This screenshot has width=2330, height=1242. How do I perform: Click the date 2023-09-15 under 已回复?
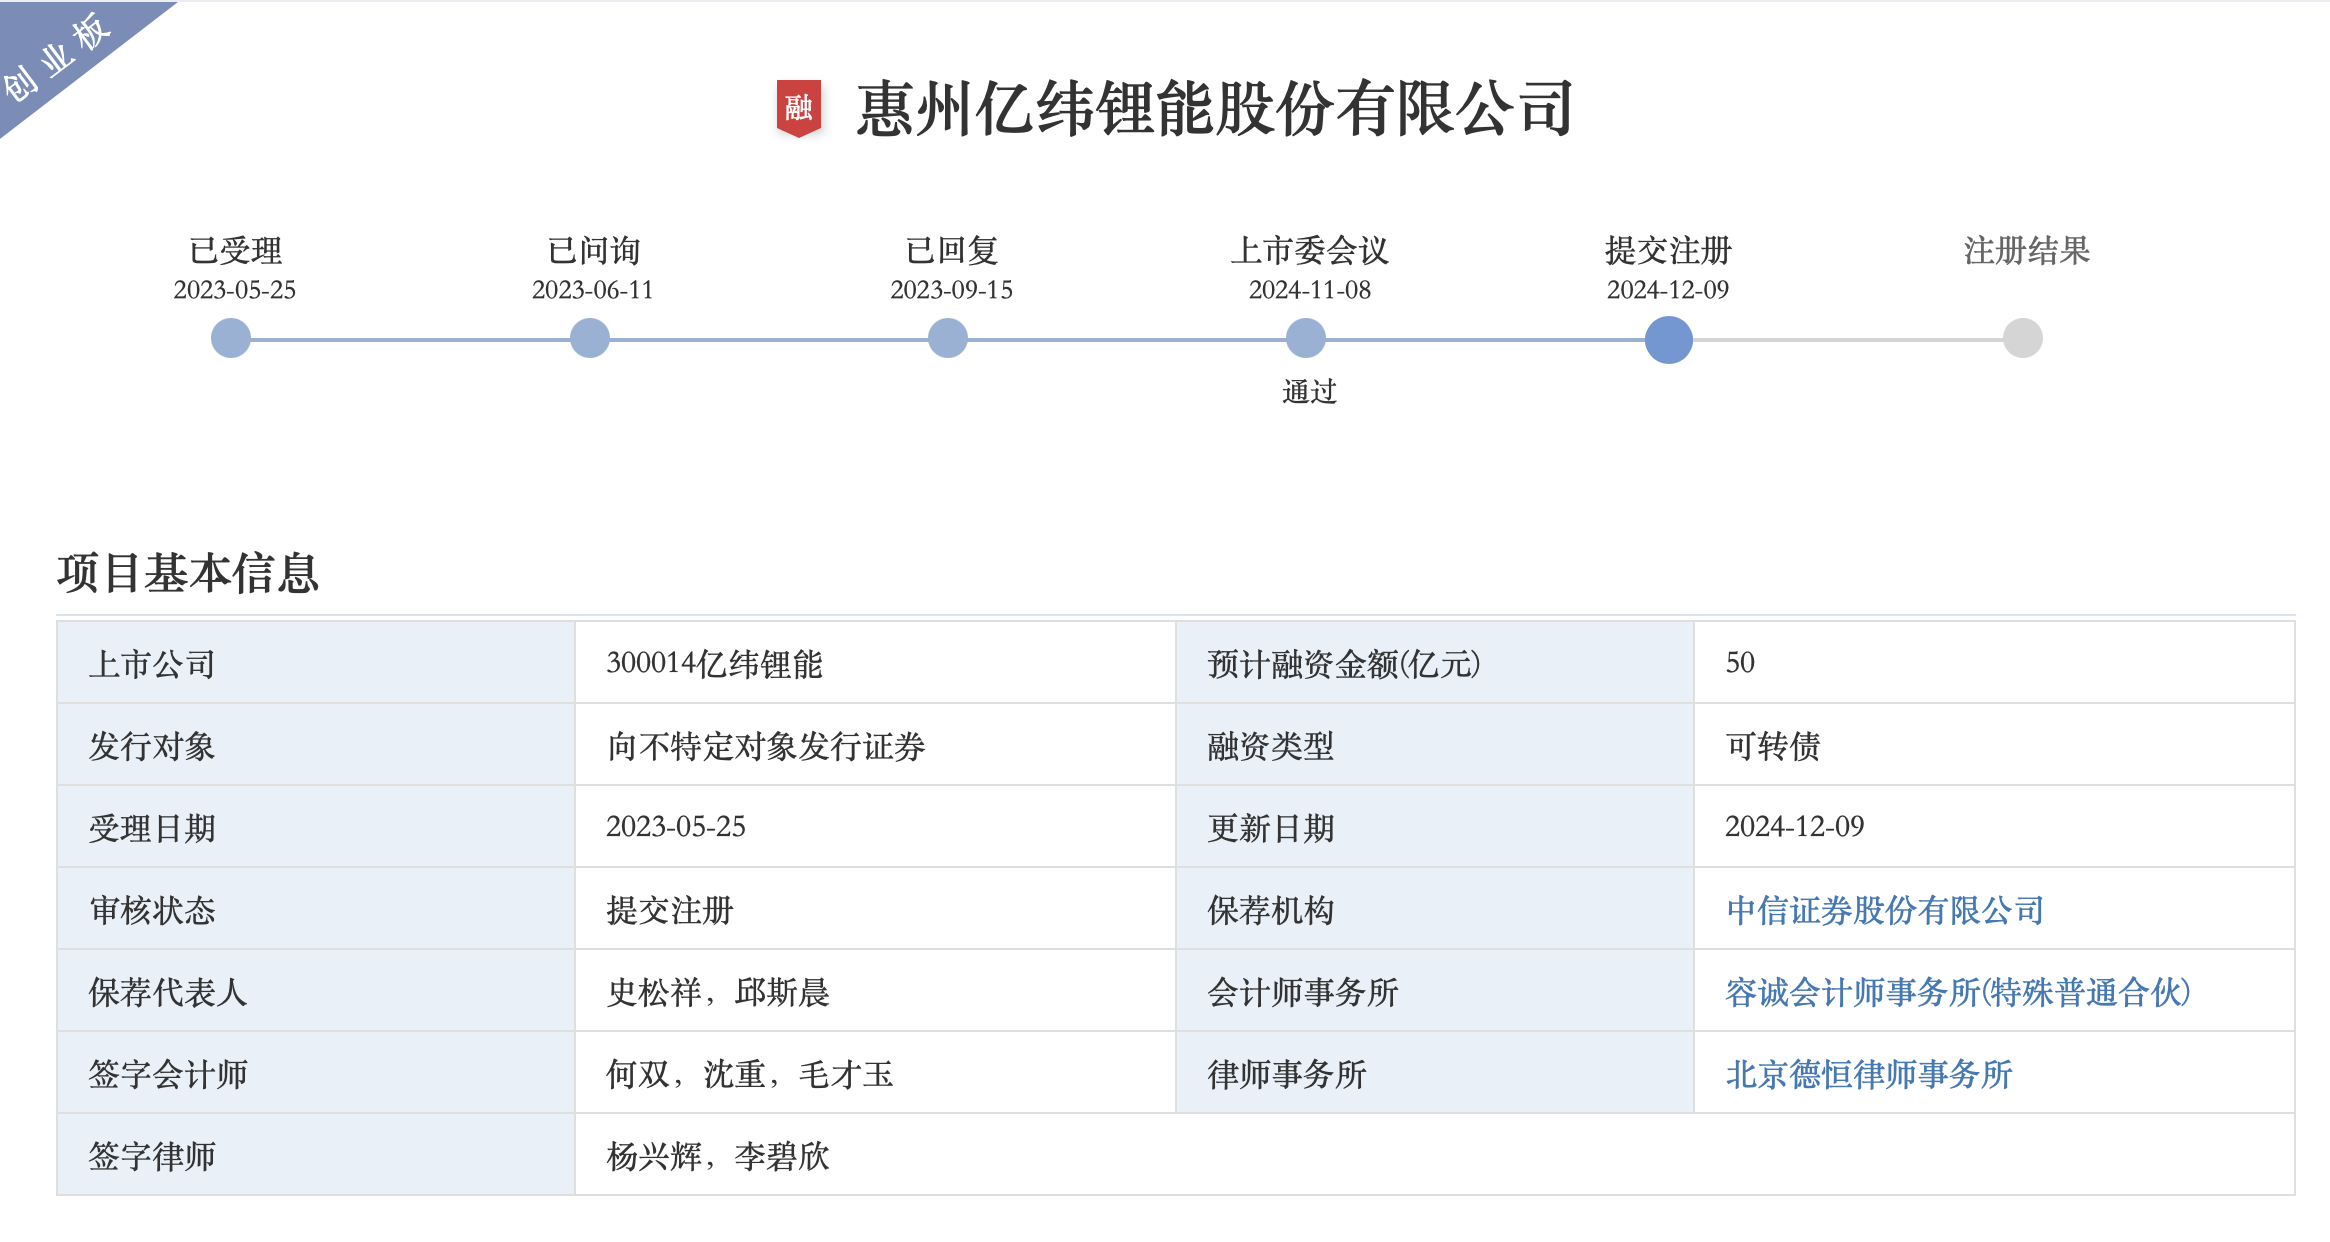coord(952,290)
